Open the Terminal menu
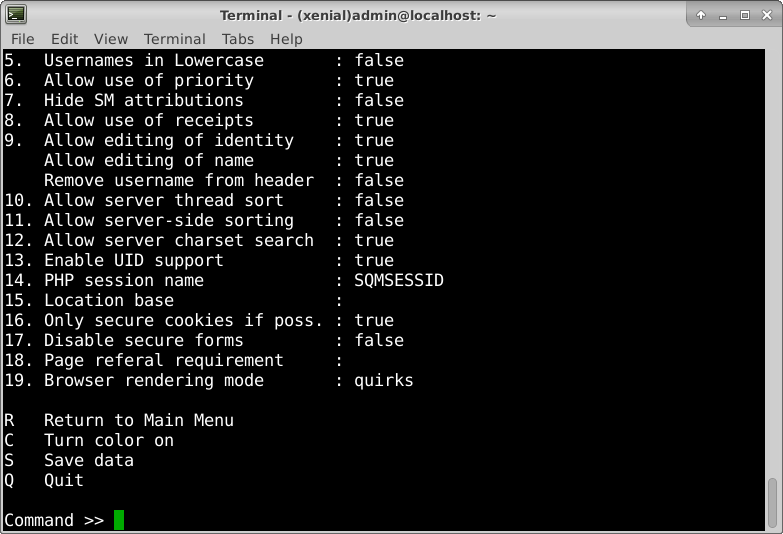Screen dimensions: 783x534 [x=174, y=39]
